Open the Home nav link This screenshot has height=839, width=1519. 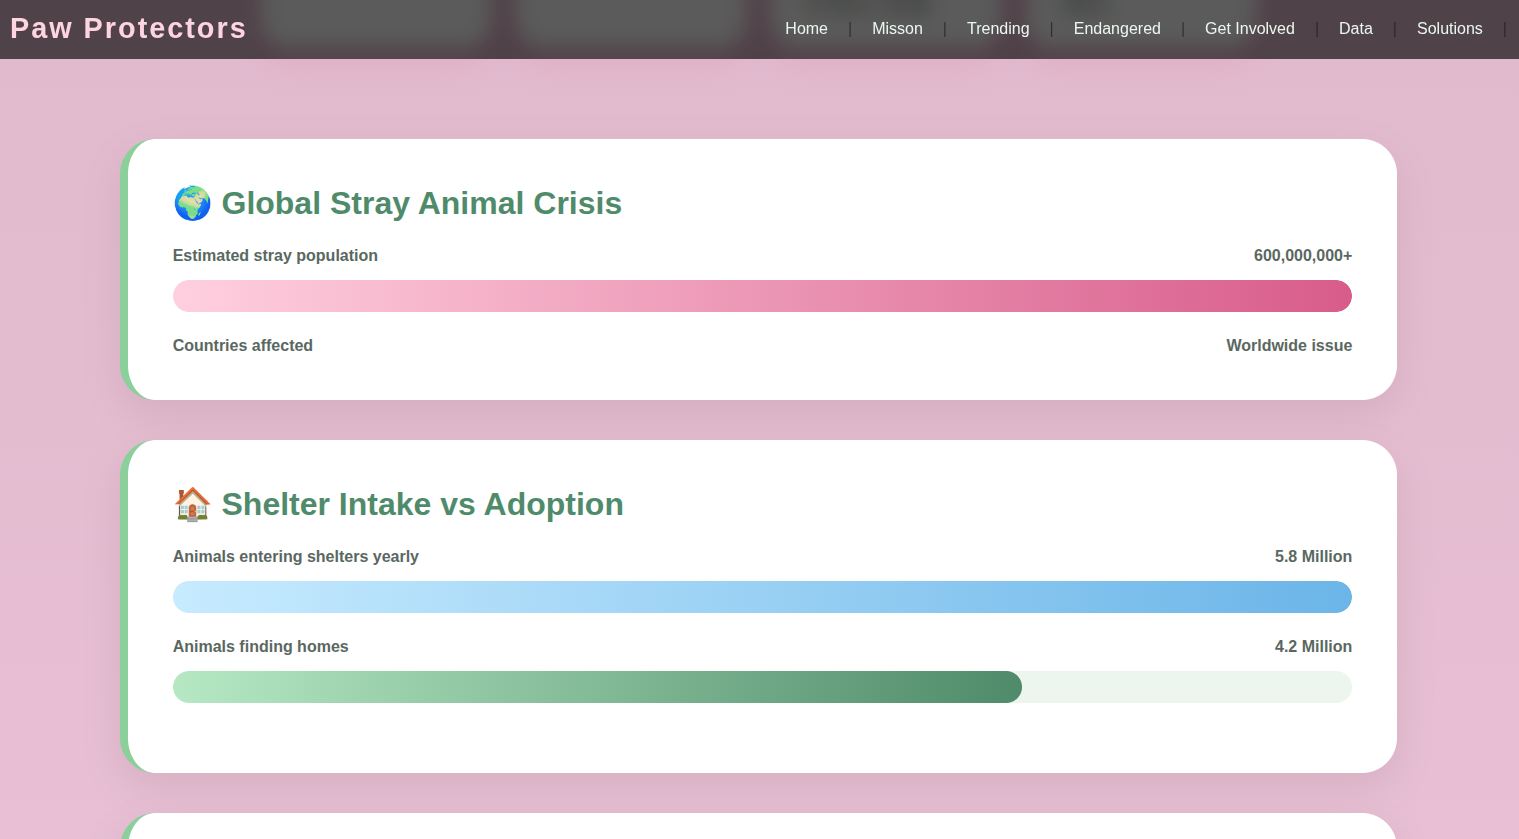click(x=806, y=29)
